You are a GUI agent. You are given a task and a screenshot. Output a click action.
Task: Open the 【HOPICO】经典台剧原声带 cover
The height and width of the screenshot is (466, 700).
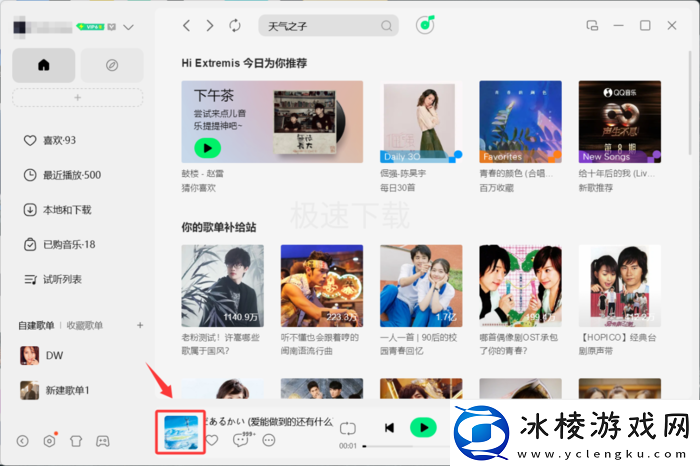tap(620, 286)
